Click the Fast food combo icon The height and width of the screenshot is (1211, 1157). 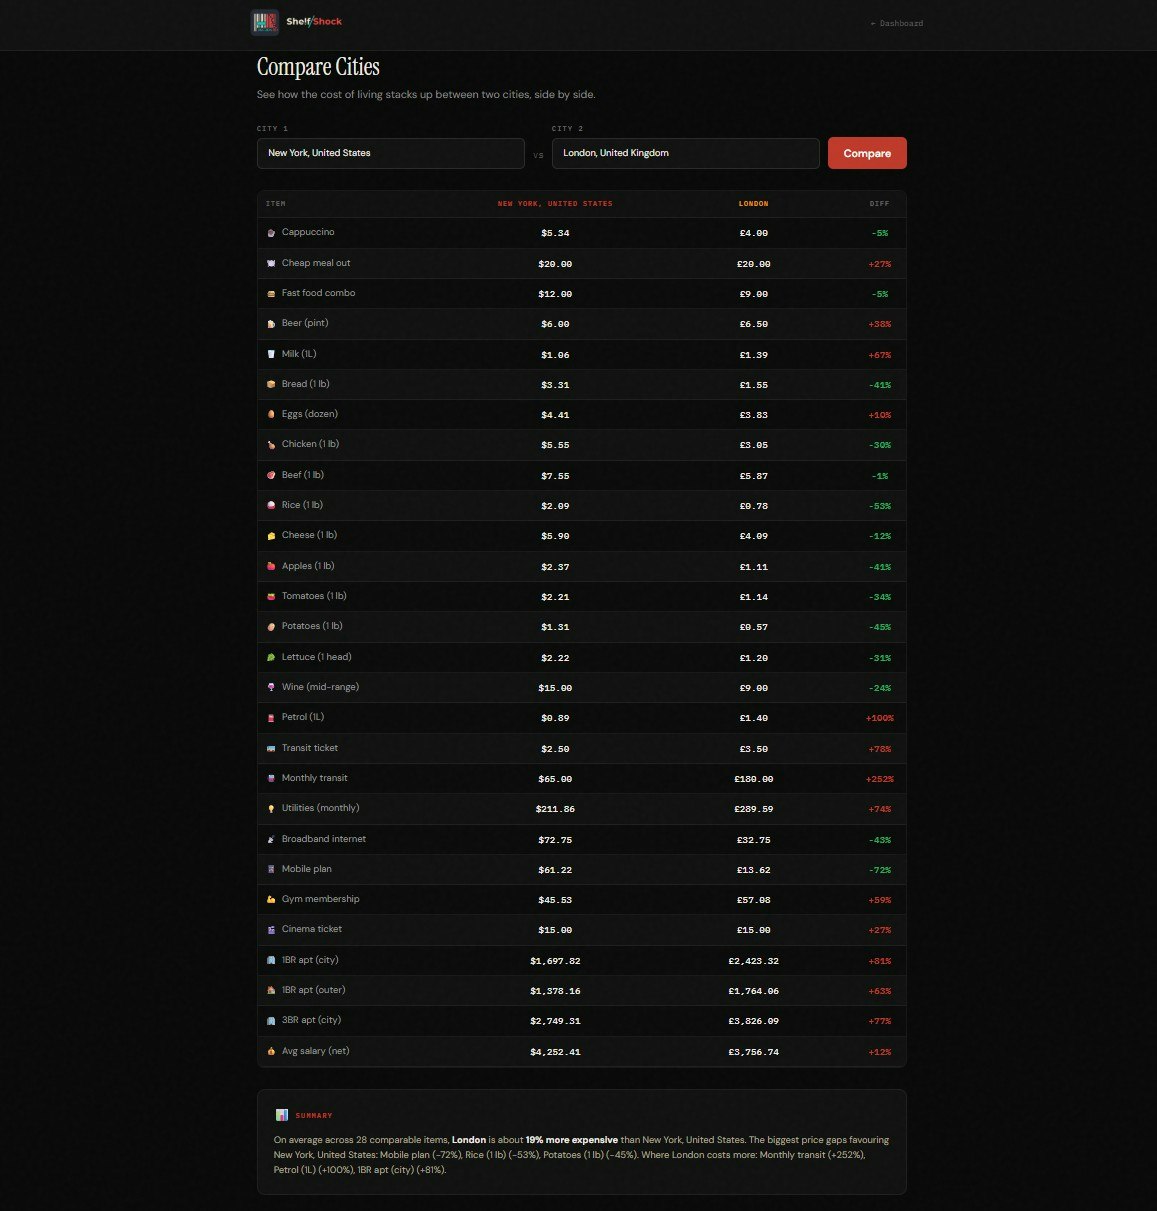click(x=271, y=294)
